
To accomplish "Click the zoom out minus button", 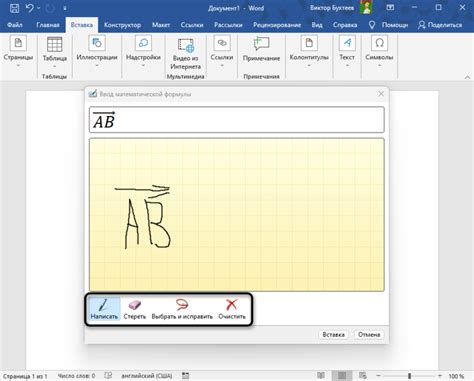I will 378,376.
